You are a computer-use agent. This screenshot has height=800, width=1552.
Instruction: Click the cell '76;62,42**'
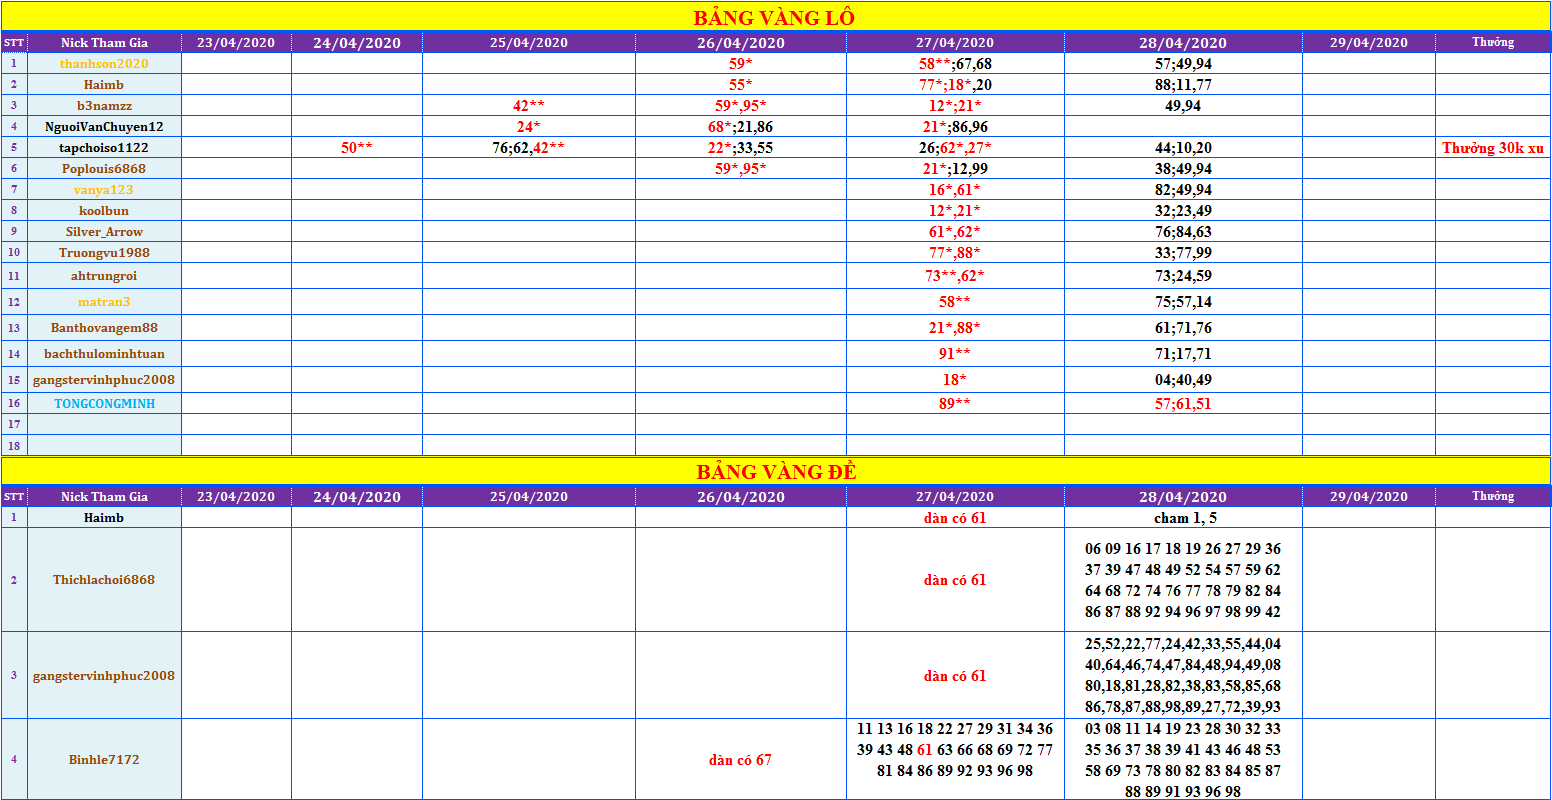coord(529,147)
